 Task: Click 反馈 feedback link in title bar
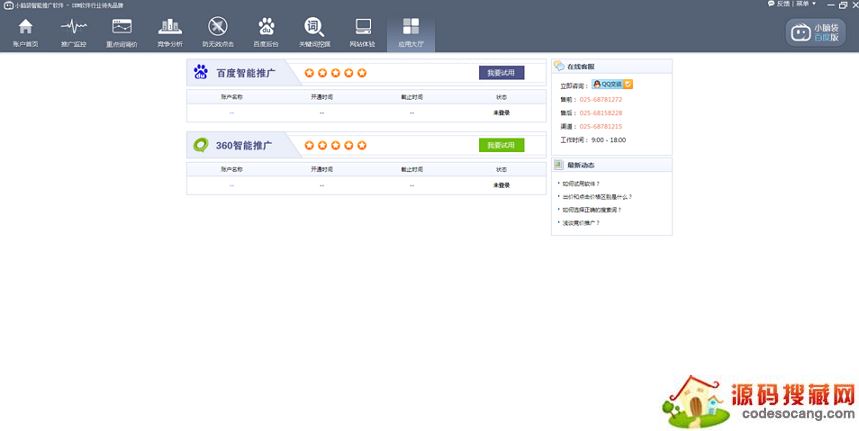[x=781, y=4]
